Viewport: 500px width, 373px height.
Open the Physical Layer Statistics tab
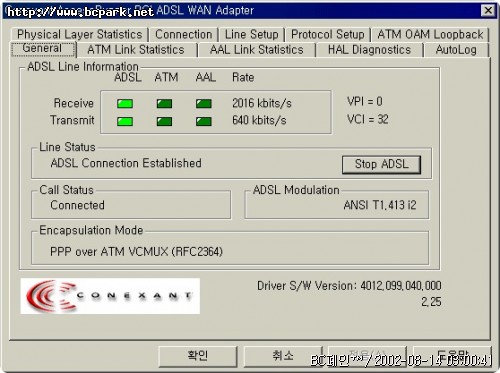click(80, 34)
